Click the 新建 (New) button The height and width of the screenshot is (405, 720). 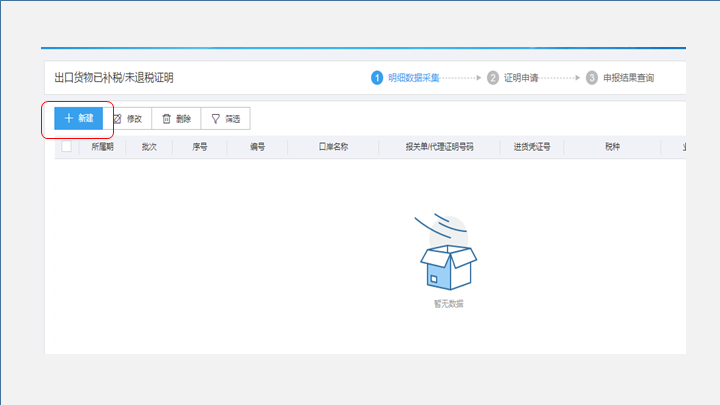click(x=79, y=118)
